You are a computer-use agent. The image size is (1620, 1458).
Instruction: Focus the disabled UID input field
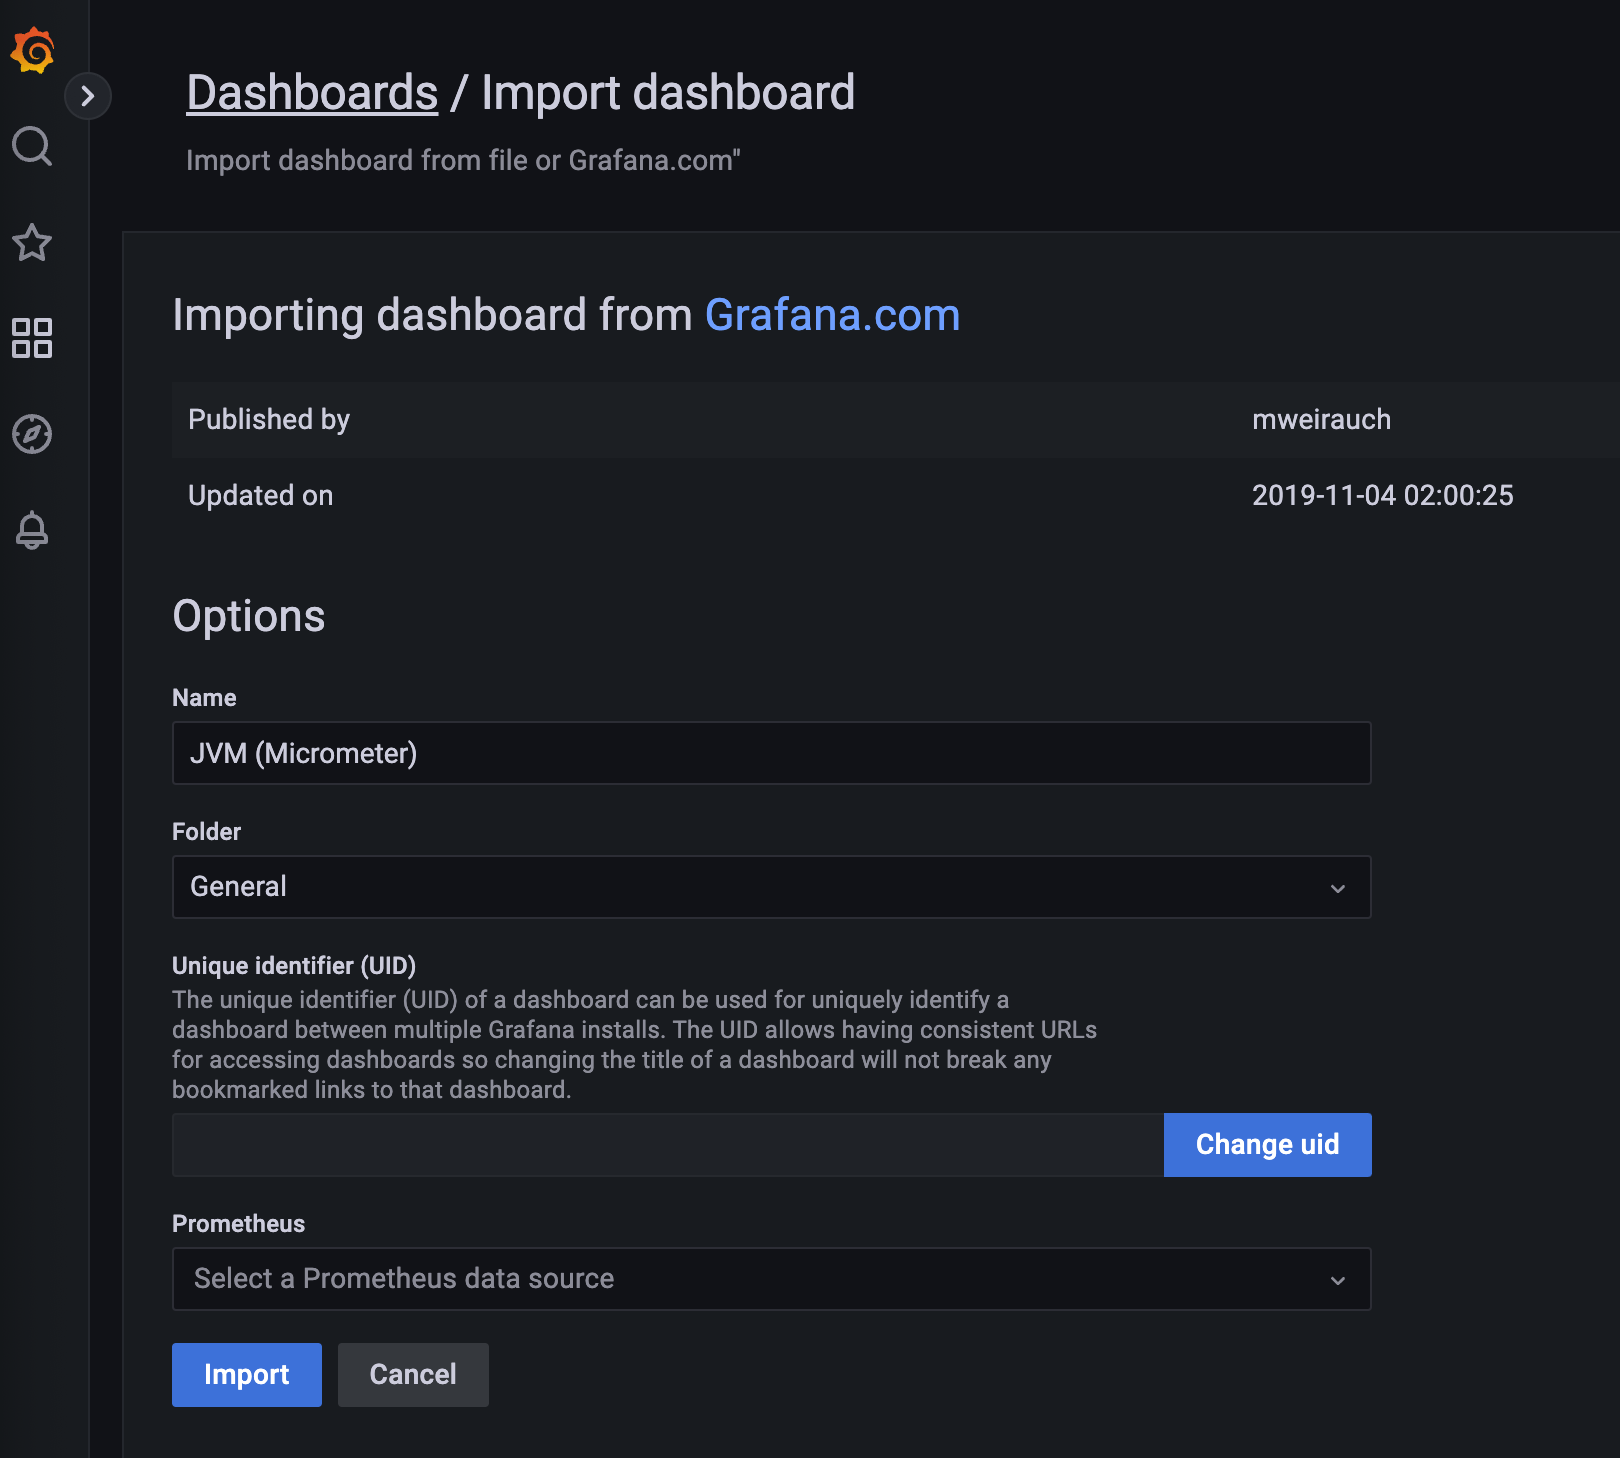coord(668,1145)
